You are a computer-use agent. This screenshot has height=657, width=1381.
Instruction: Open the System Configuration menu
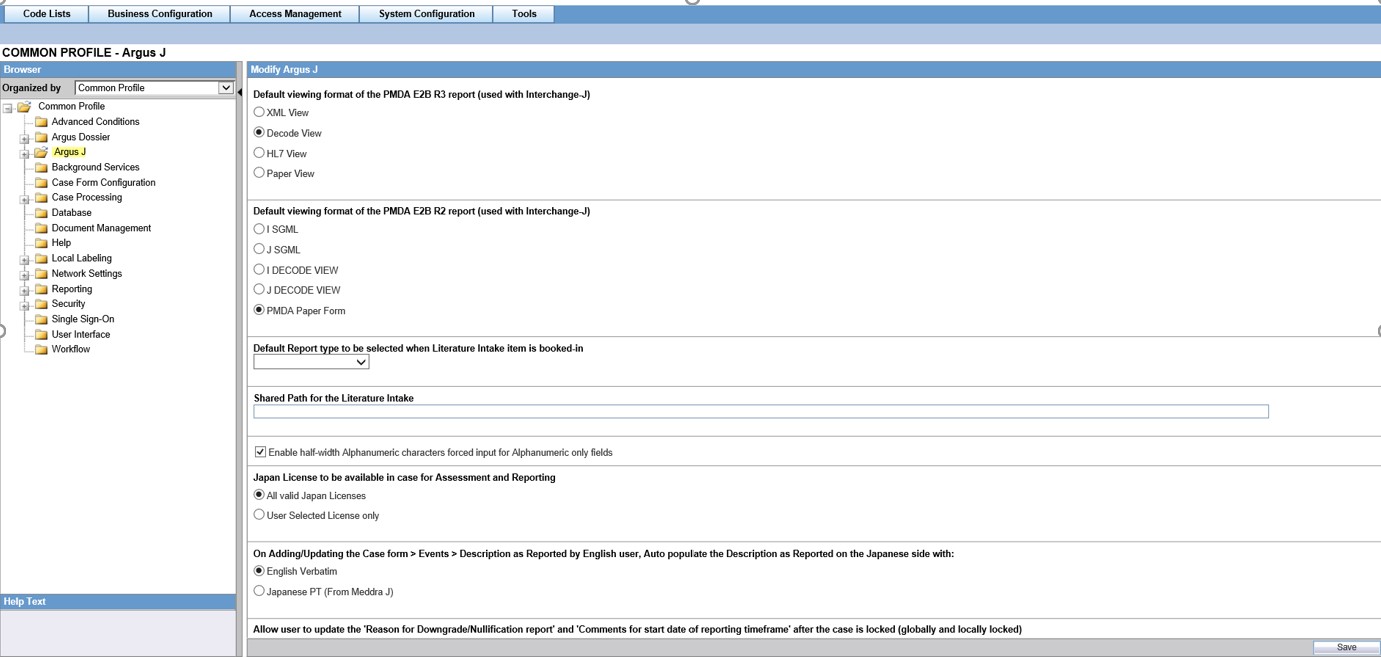427,14
